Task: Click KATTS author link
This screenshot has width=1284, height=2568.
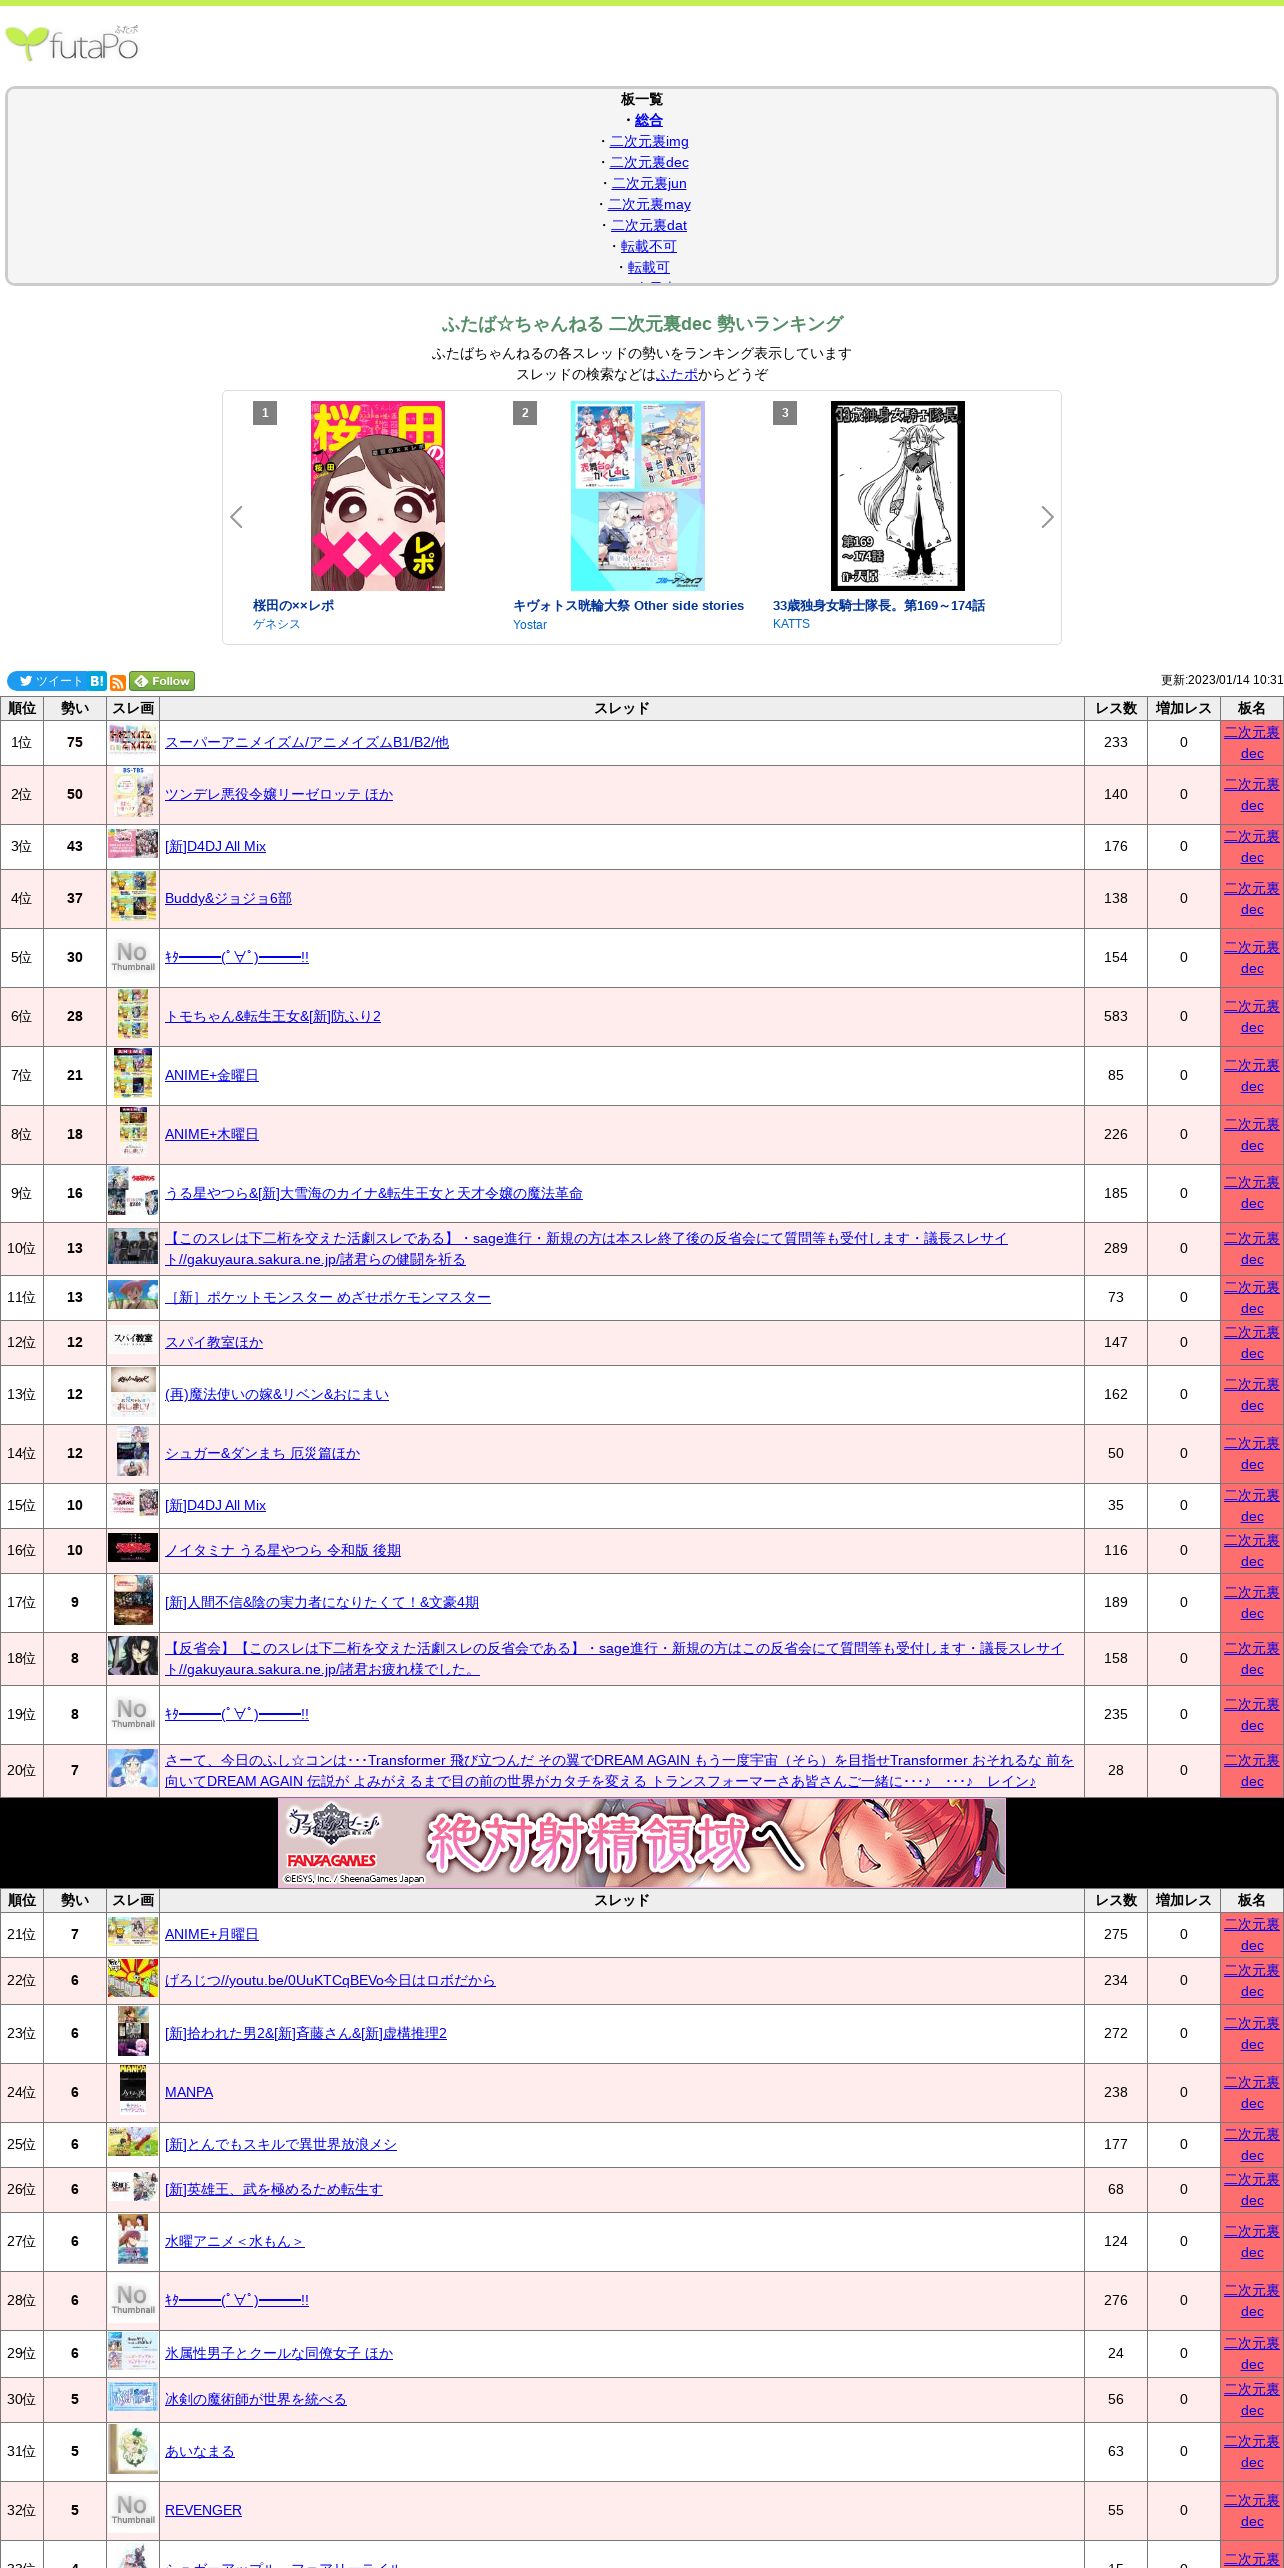Action: (791, 624)
